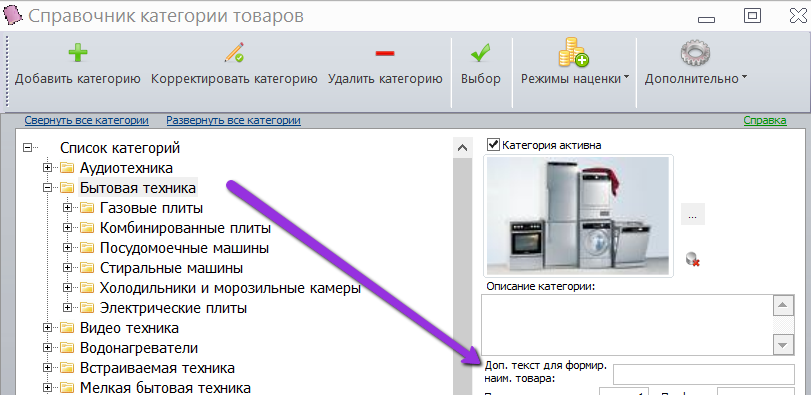
Task: Click the Корректировать категорию label
Action: (x=234, y=79)
